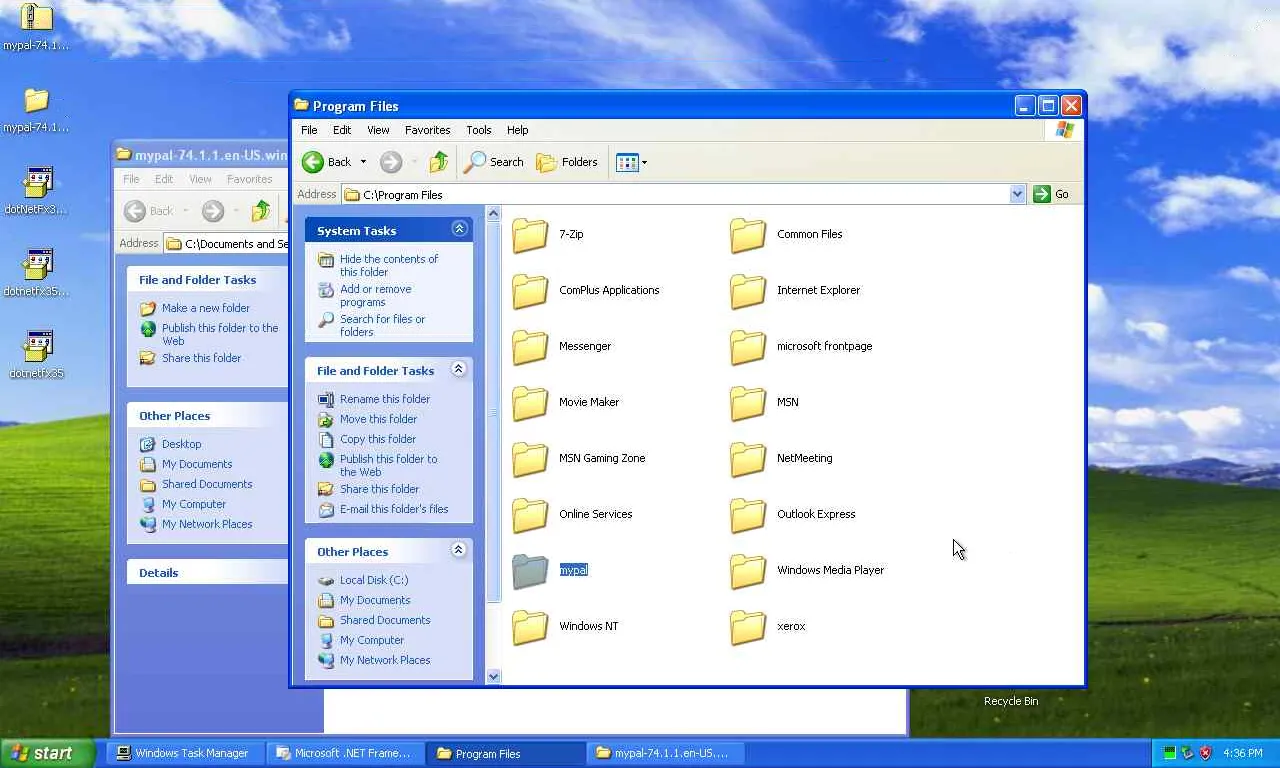Open the Common Files folder icon
Screen dimensions: 1280x768
(748, 235)
